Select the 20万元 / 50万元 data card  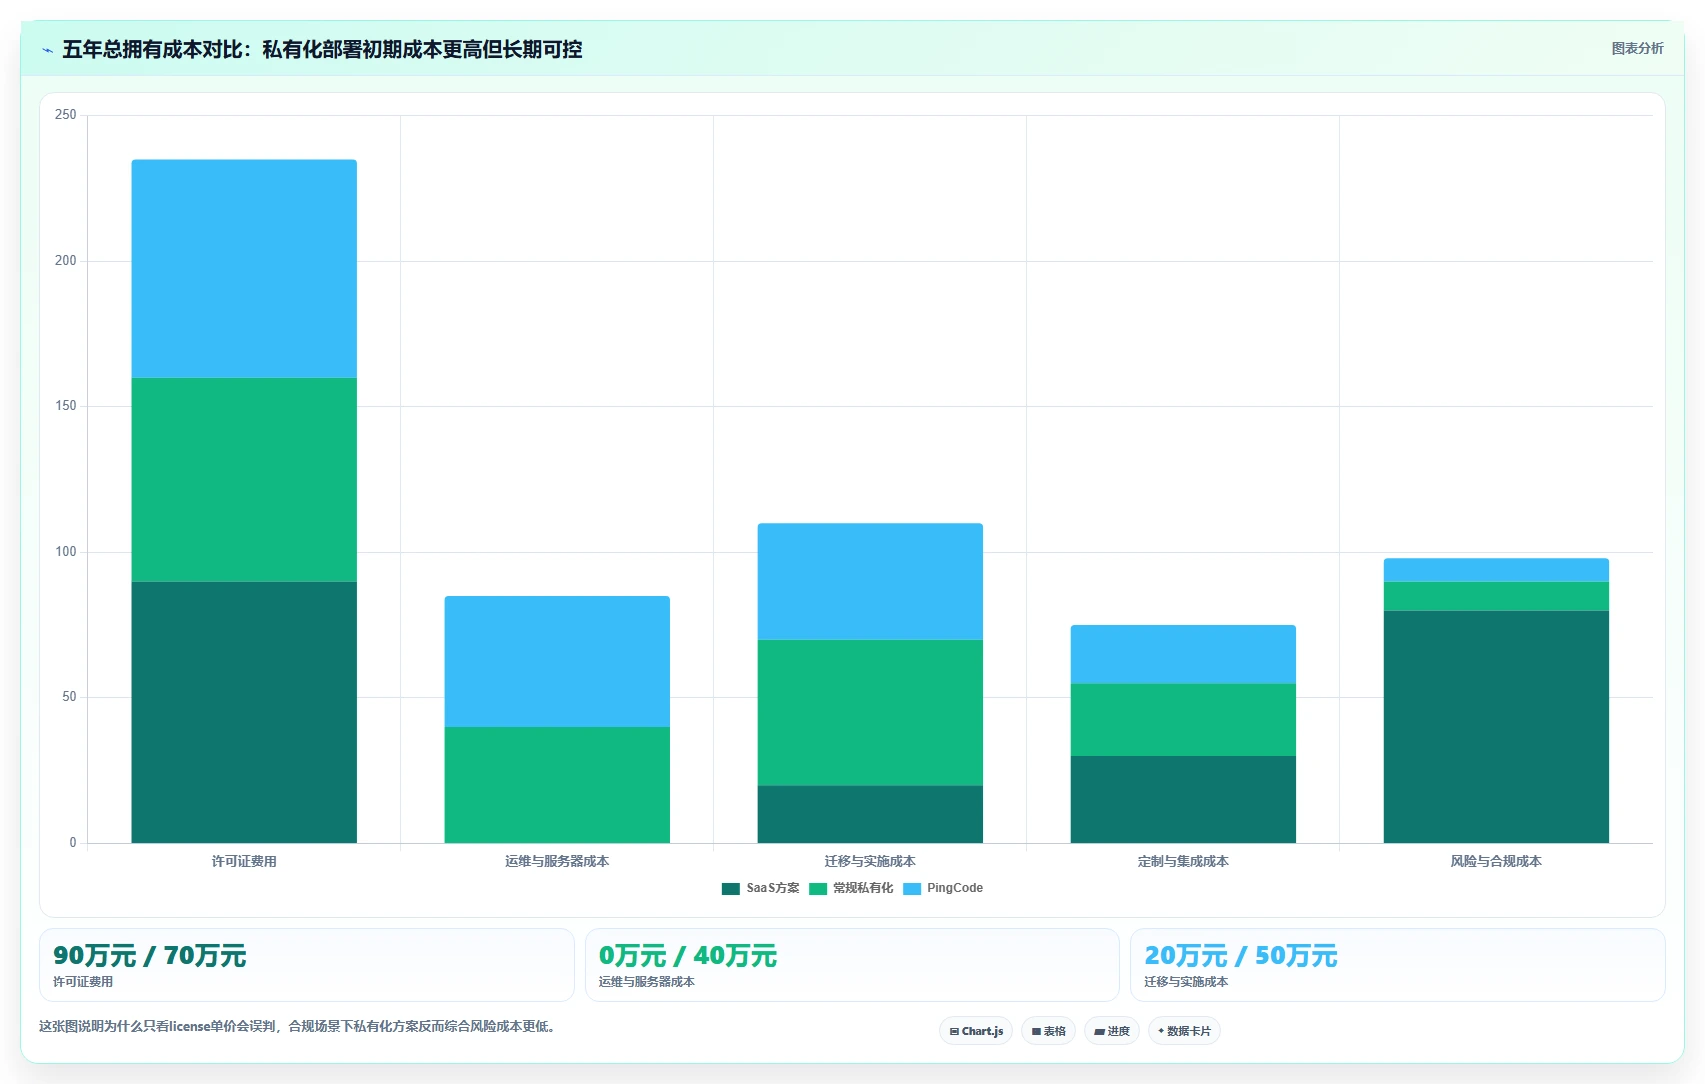[1397, 965]
